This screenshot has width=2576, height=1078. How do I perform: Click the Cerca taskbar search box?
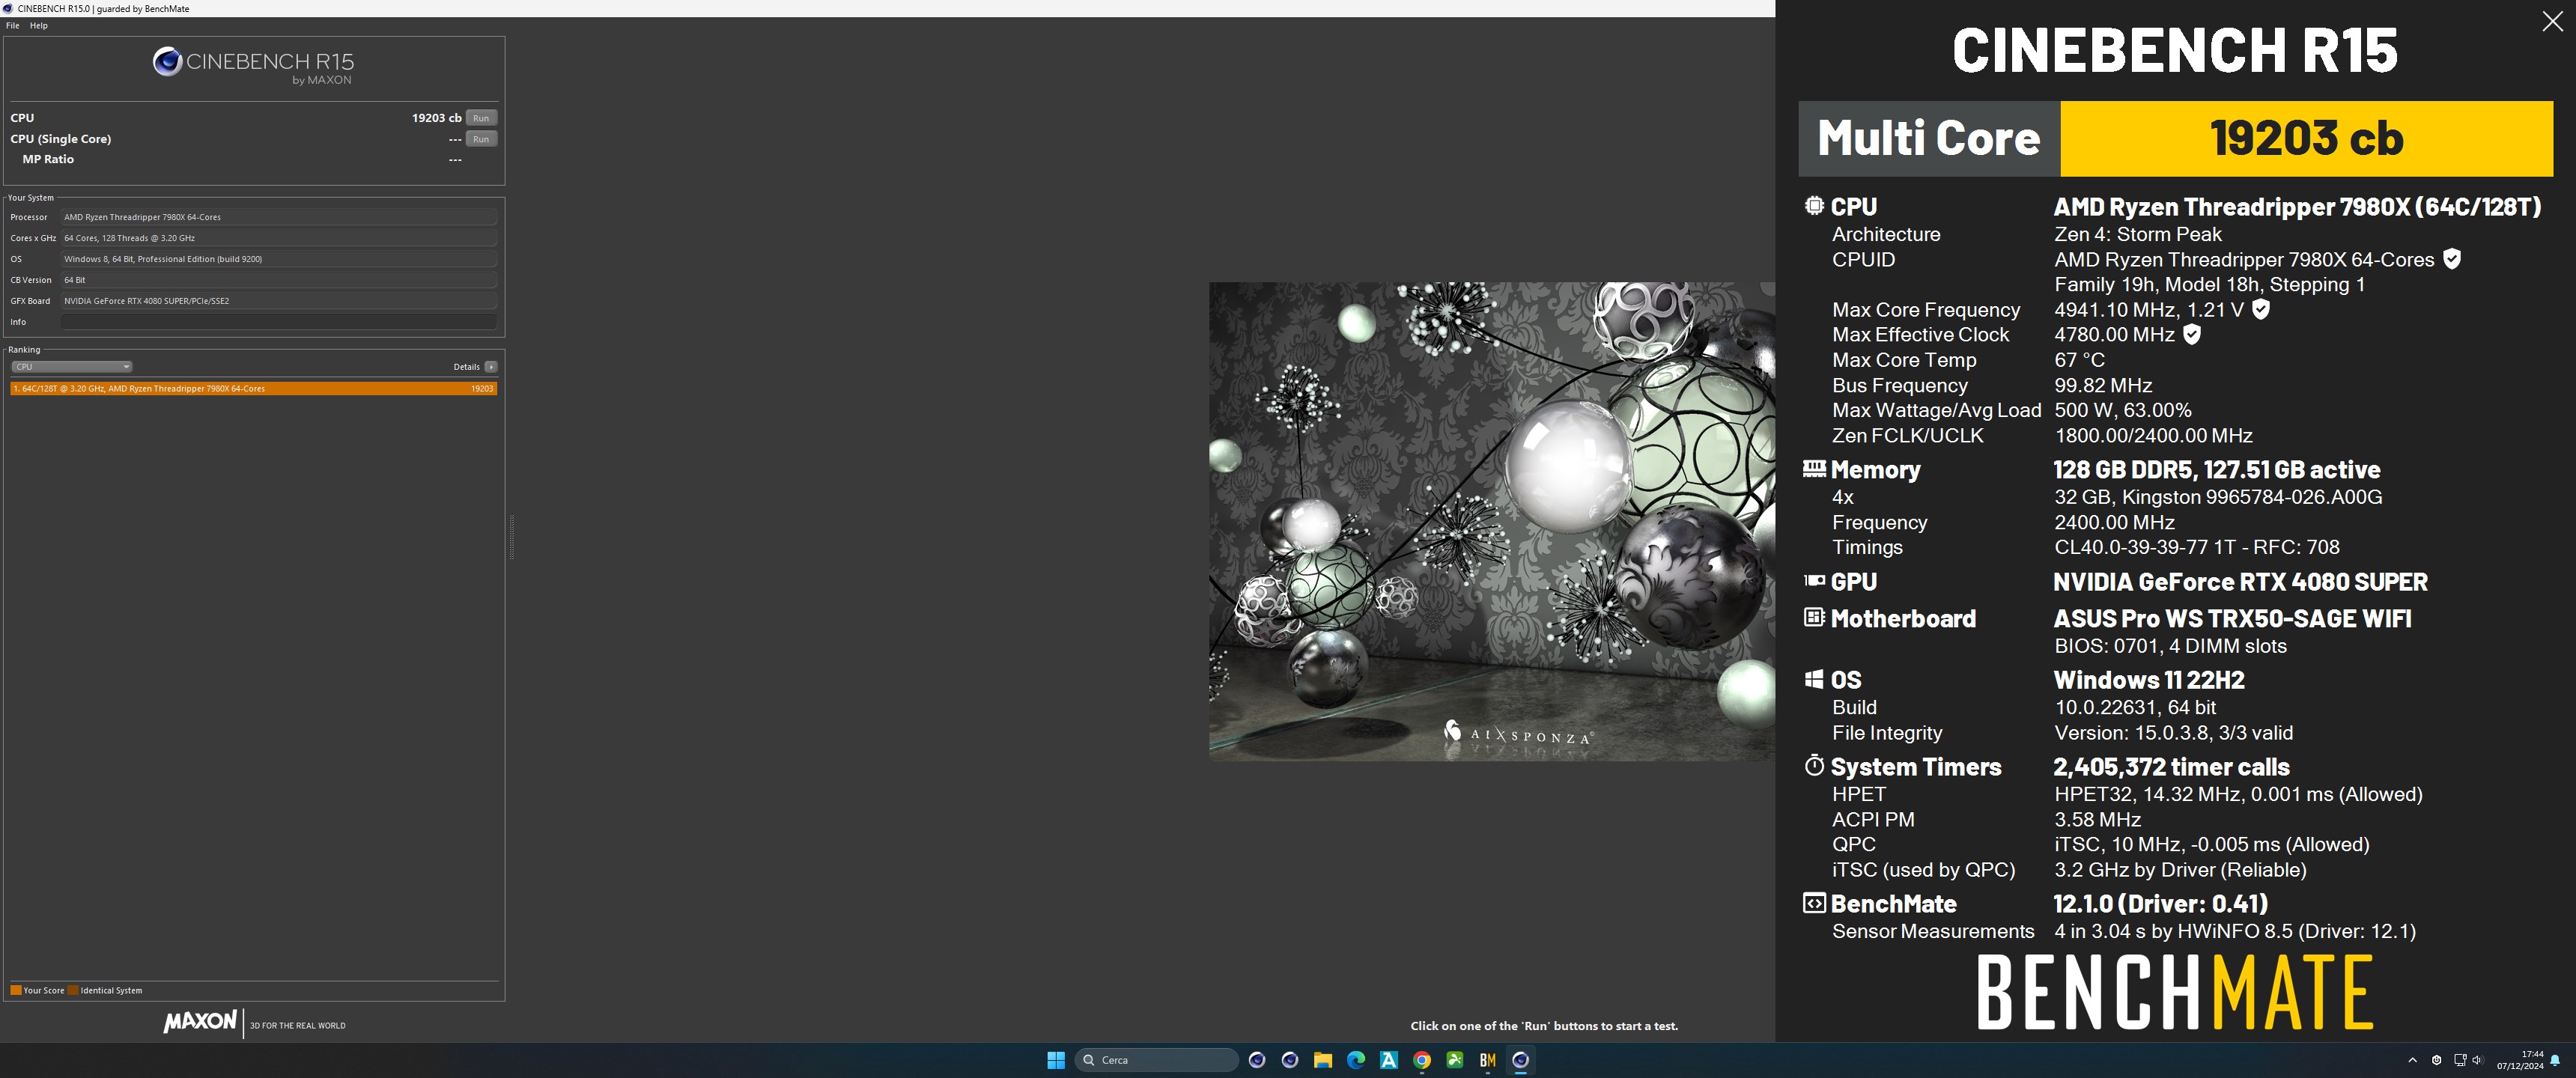point(1156,1060)
